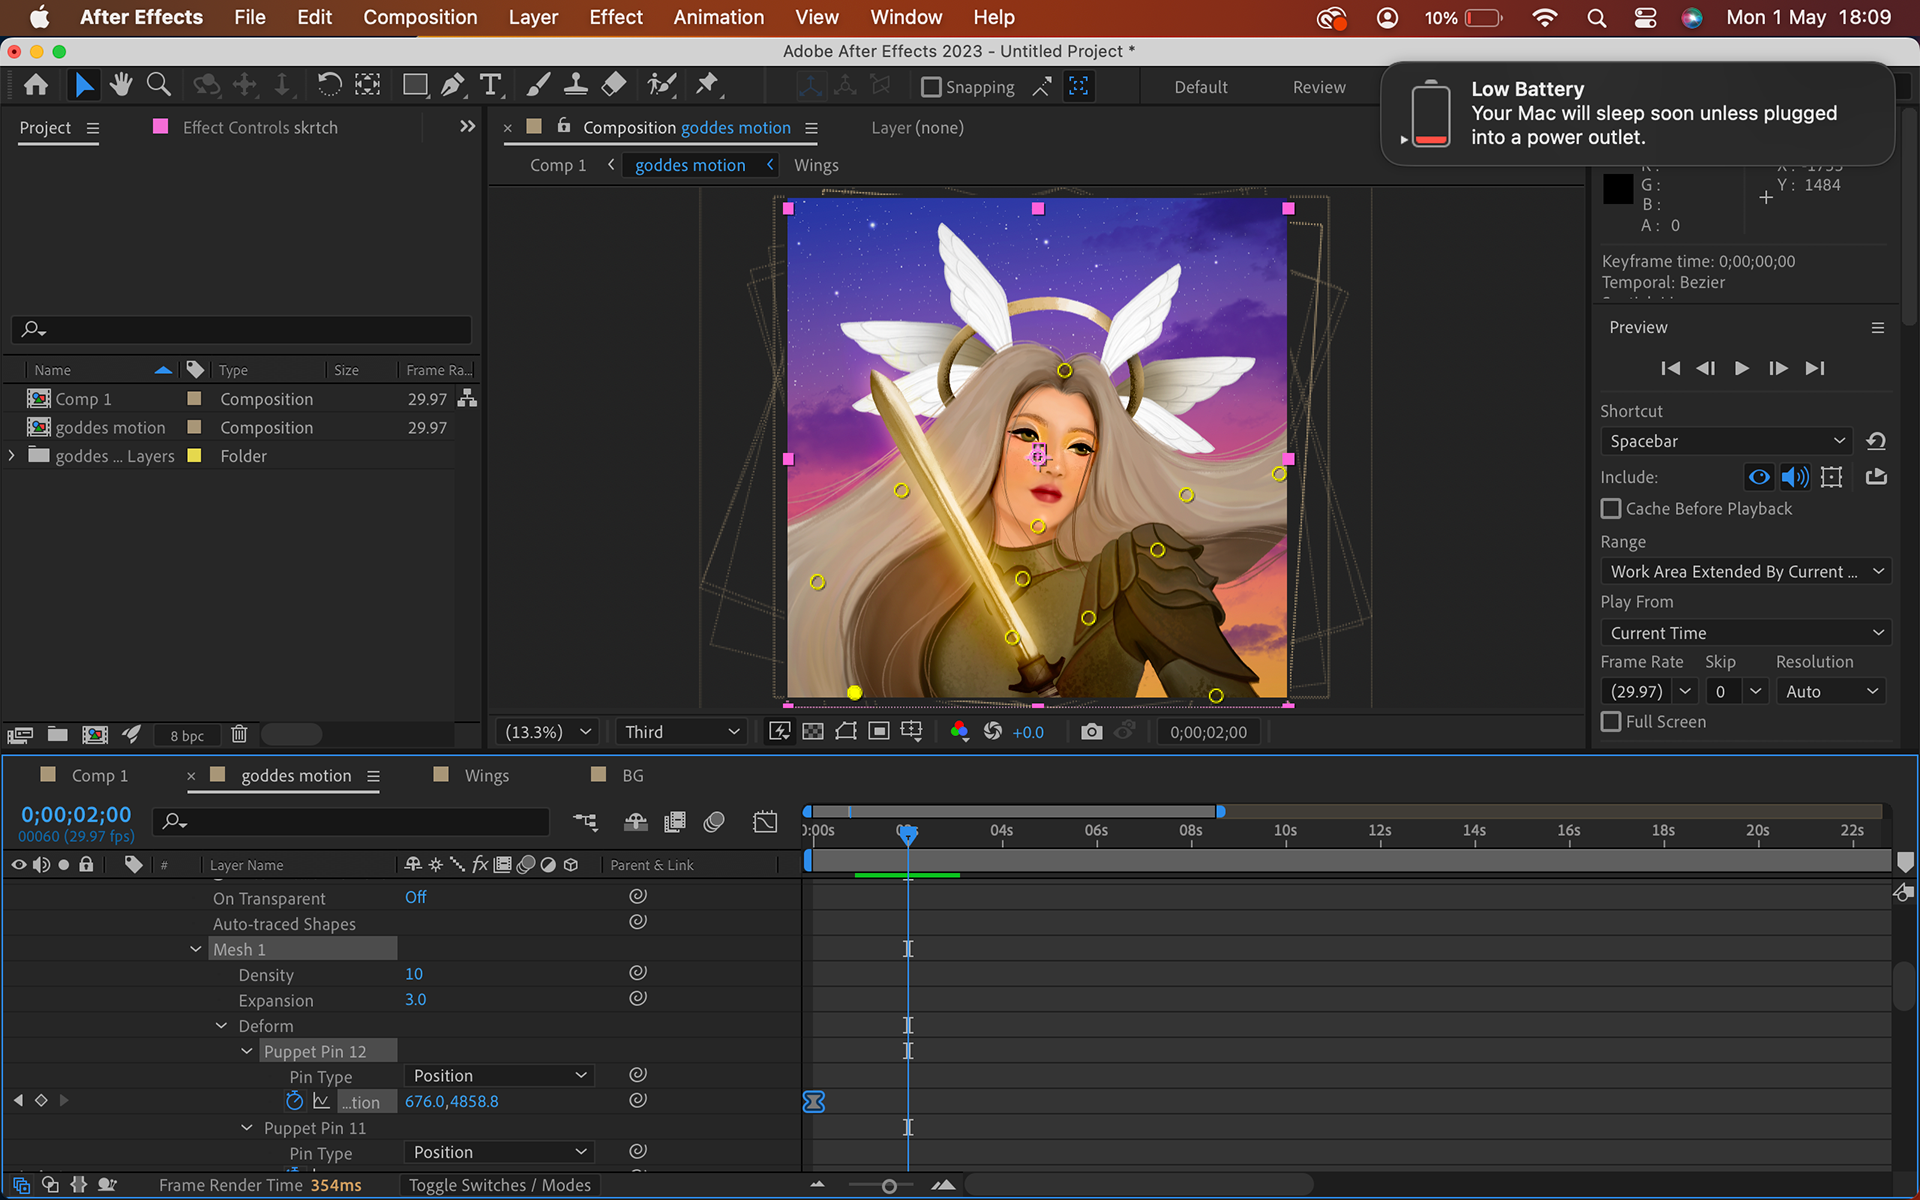The width and height of the screenshot is (1920, 1200).
Task: Toggle Include audio speaker icon in Preview
Action: click(x=1795, y=477)
